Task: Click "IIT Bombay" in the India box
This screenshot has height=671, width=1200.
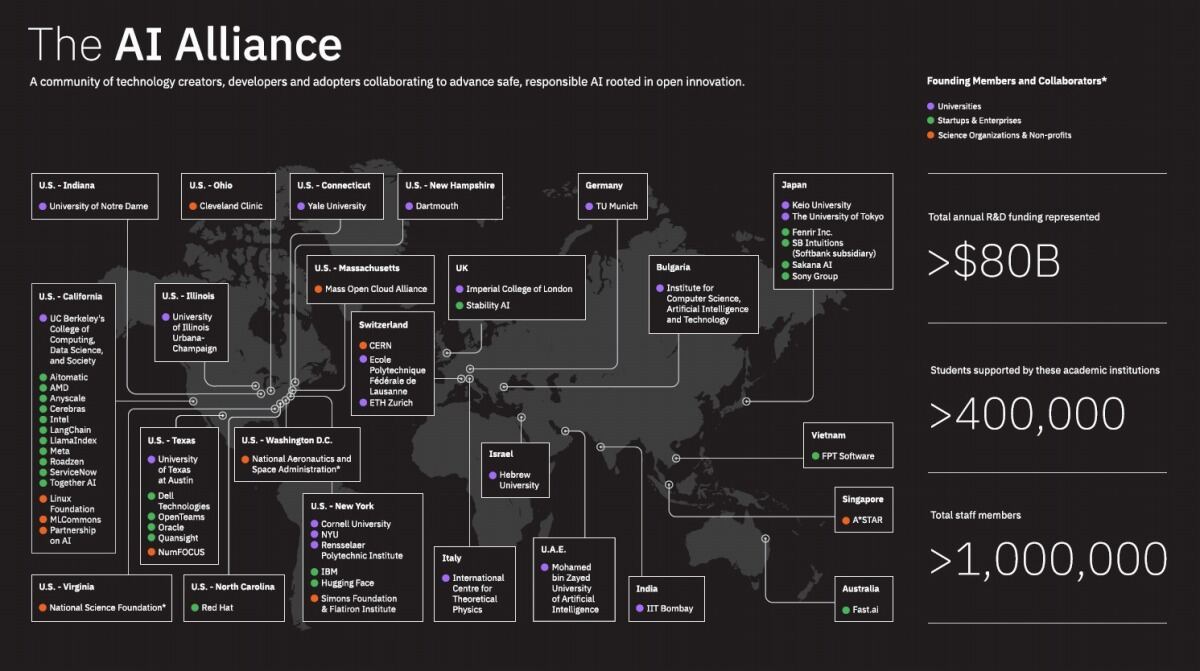Action: (669, 608)
